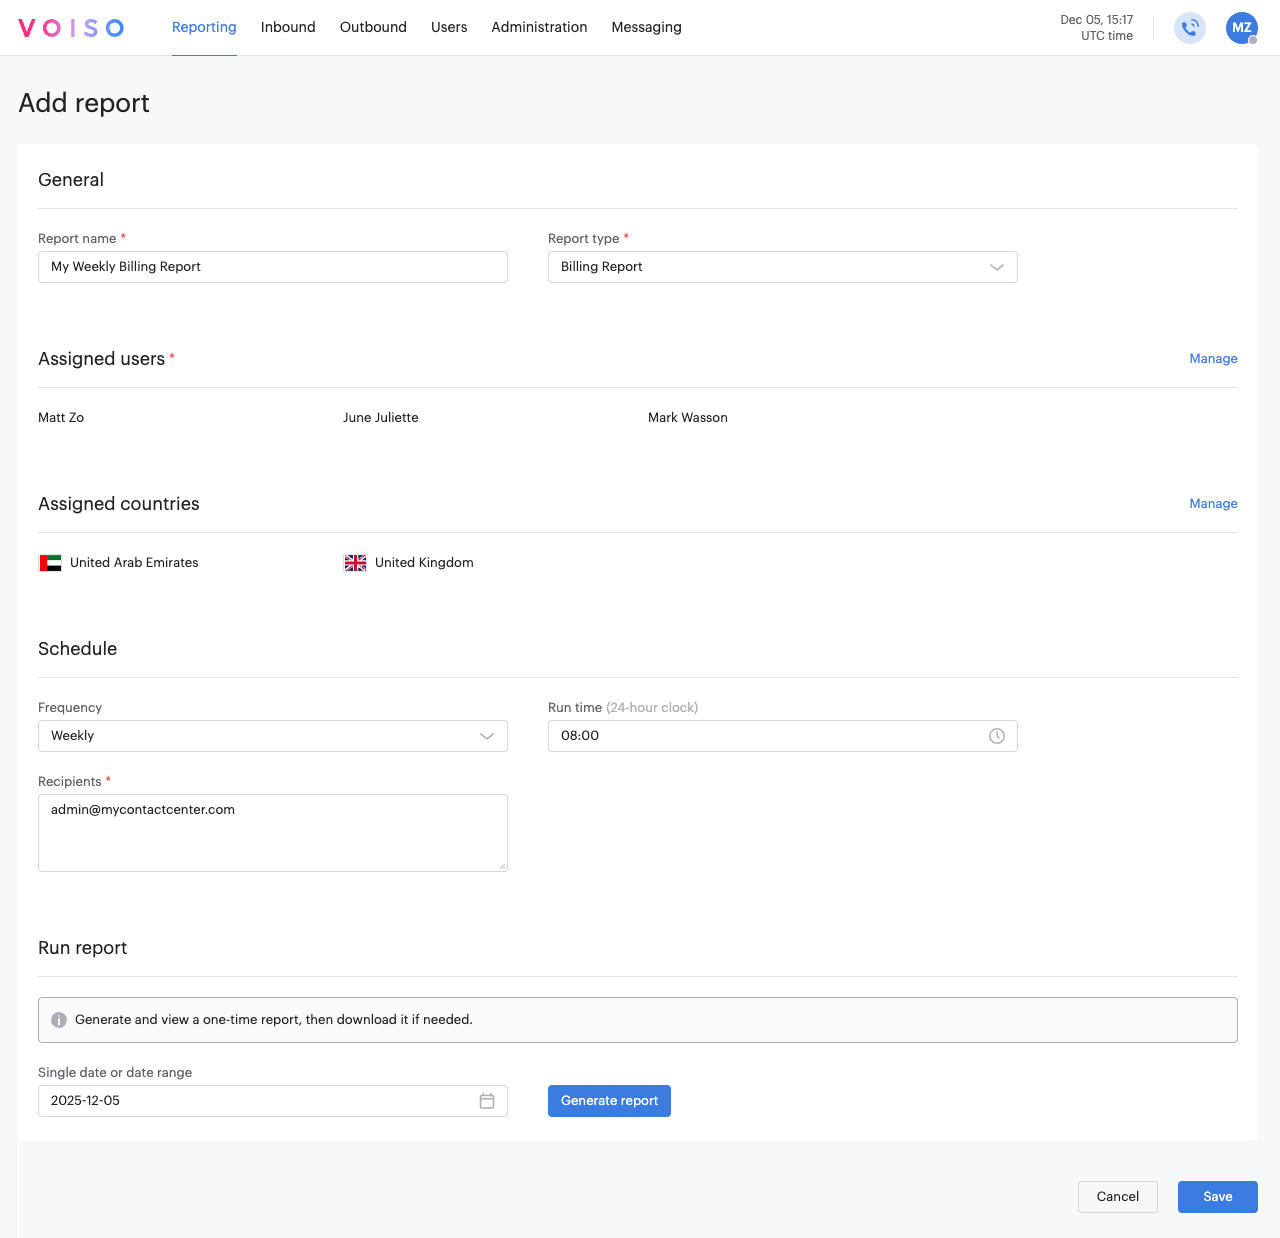The width and height of the screenshot is (1280, 1238).
Task: Click the phone dialer icon in the top bar
Action: tap(1189, 28)
